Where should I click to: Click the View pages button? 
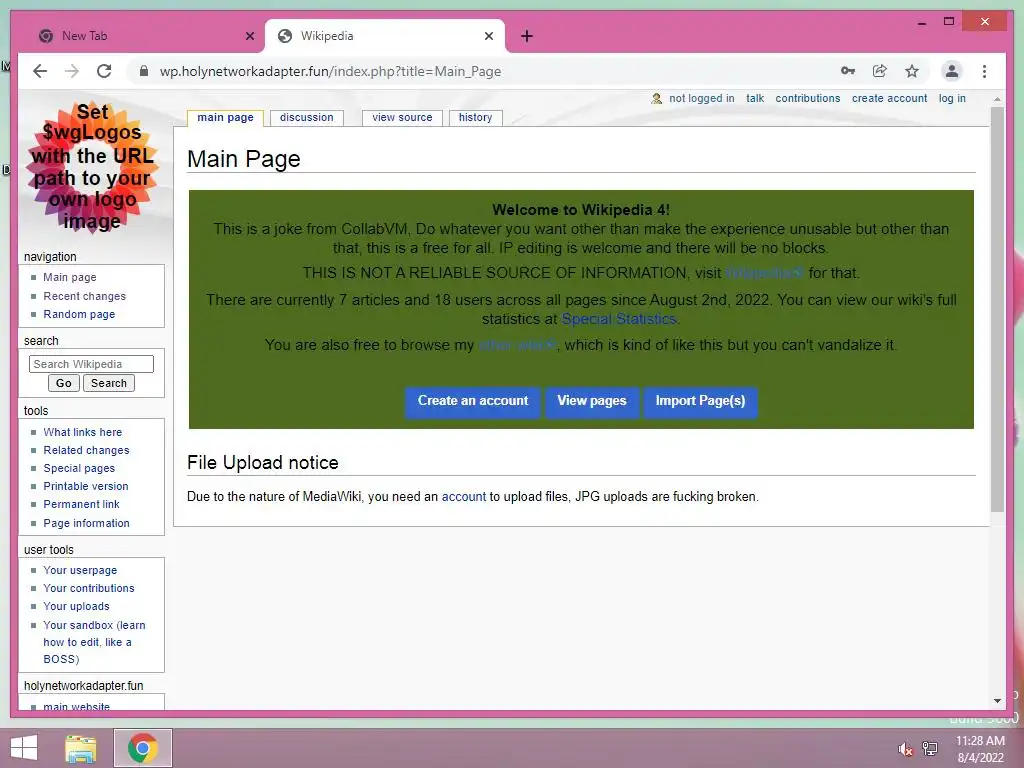tap(592, 401)
